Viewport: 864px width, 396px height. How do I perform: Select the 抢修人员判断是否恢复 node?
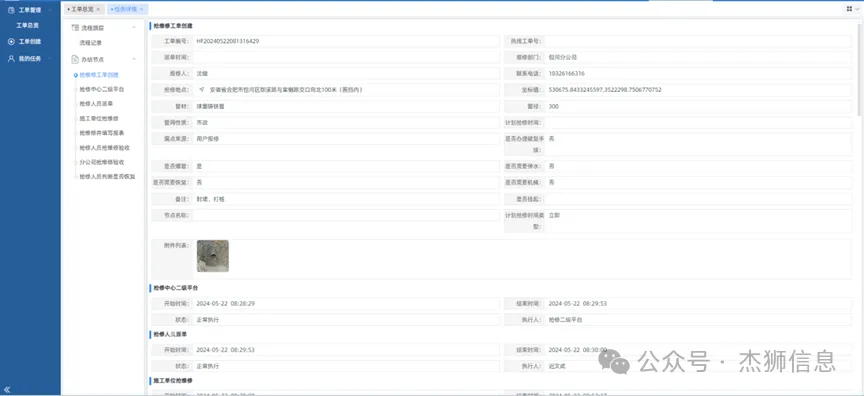pos(107,177)
